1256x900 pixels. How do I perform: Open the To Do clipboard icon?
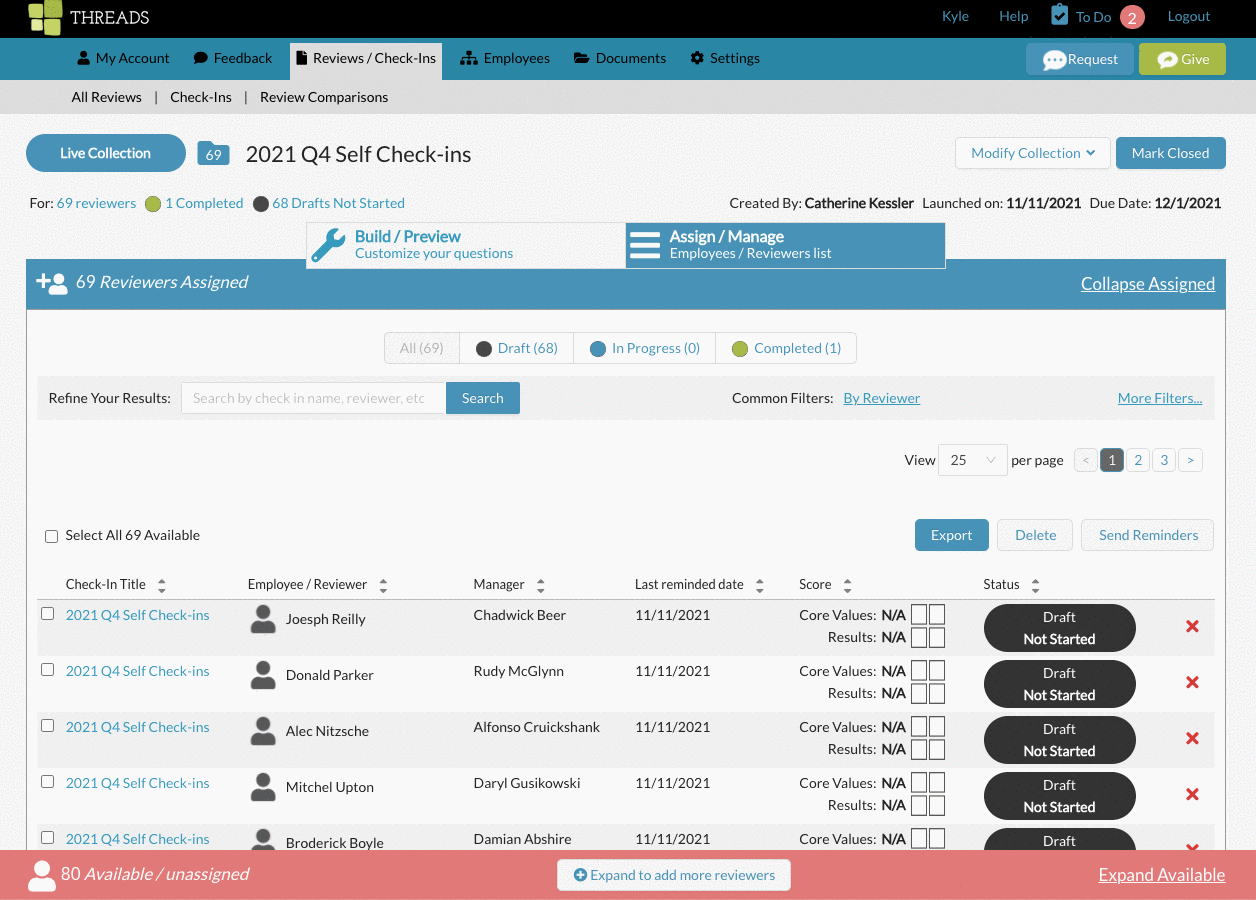pos(1060,15)
